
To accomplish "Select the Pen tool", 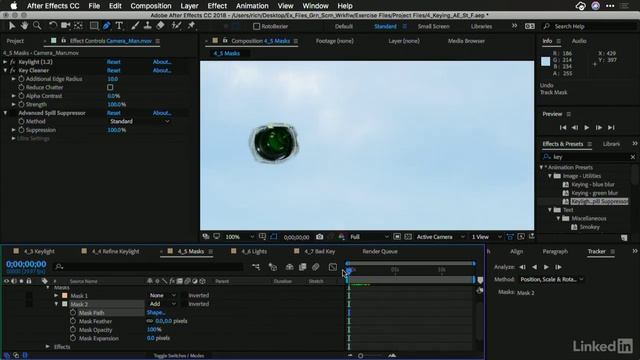I will click(x=107, y=26).
